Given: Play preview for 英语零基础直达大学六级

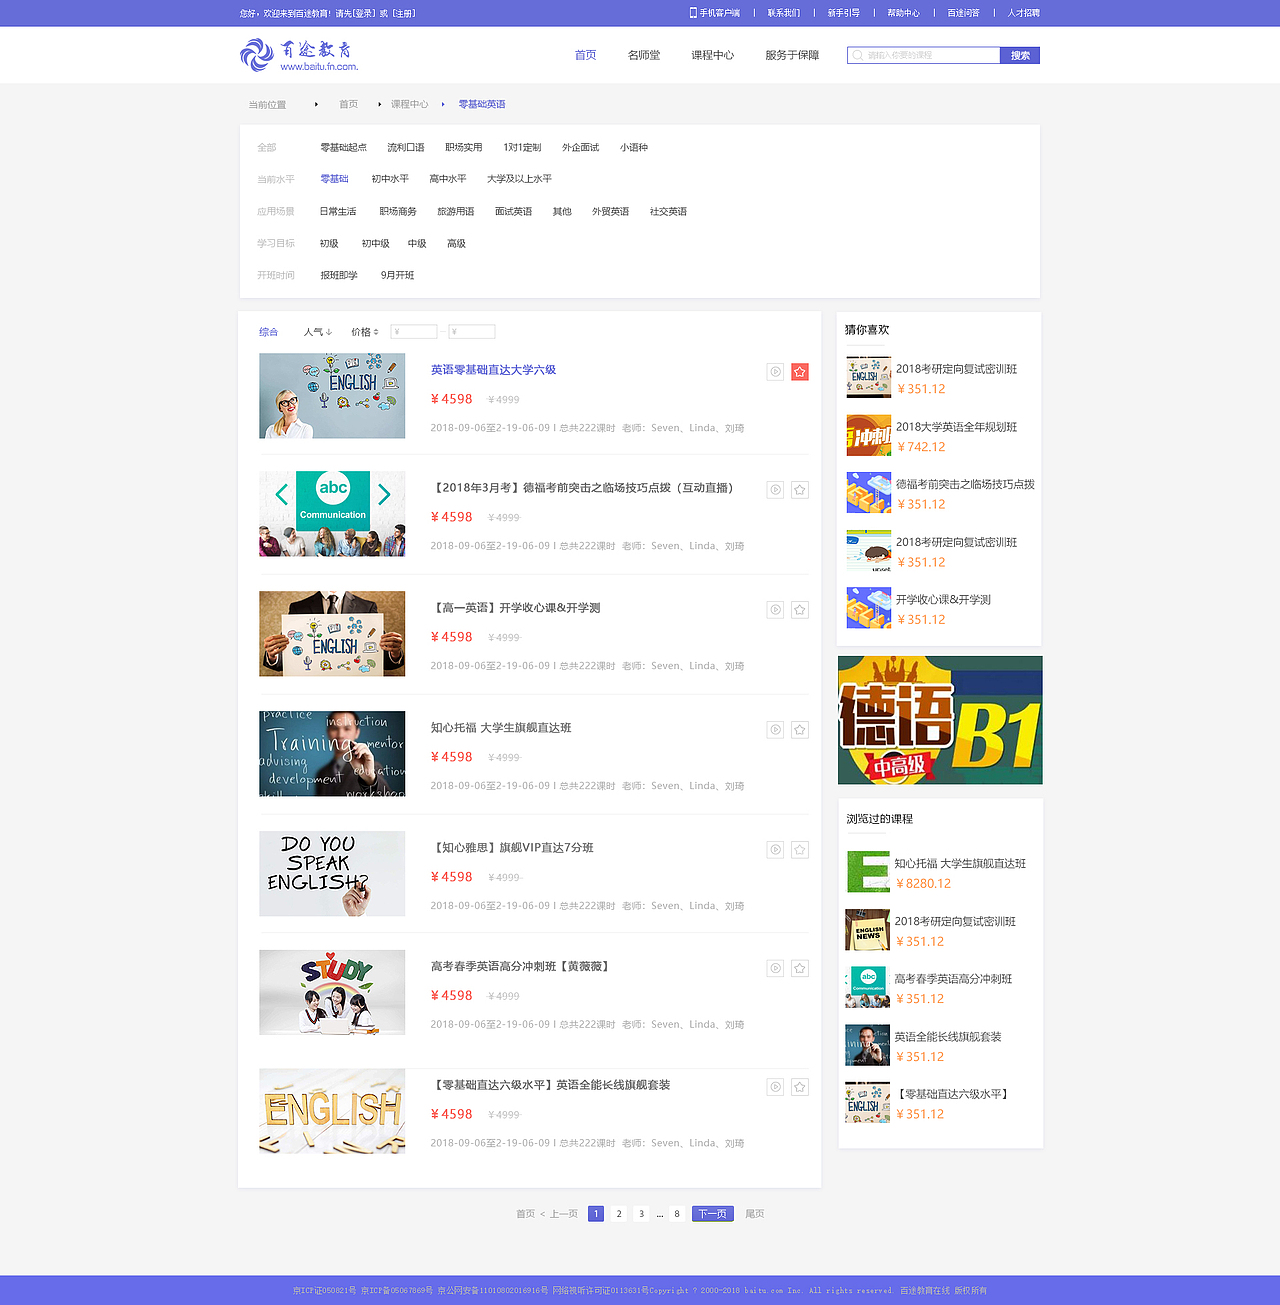Looking at the screenshot, I should click(x=775, y=372).
